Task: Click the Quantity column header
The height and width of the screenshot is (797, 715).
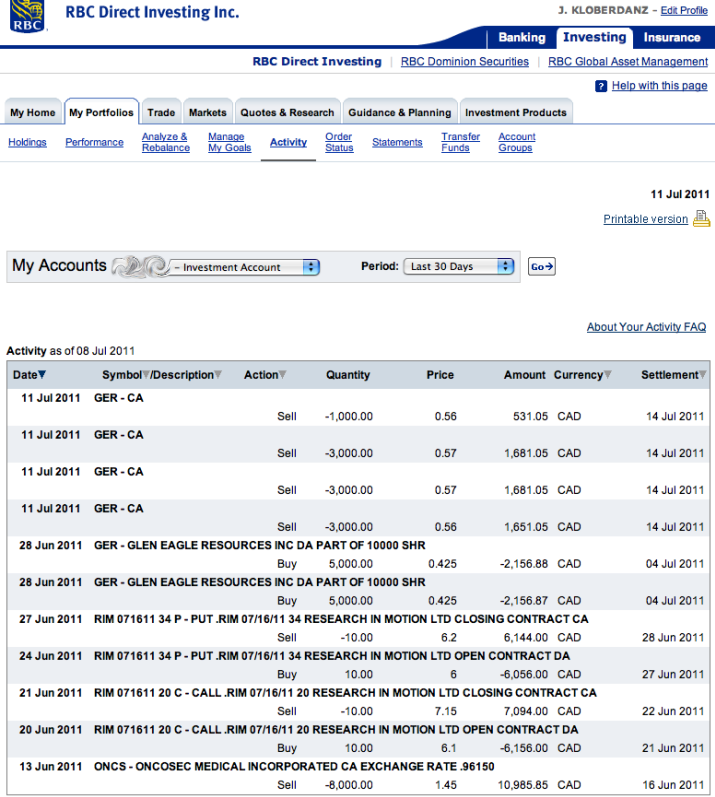Action: 348,375
